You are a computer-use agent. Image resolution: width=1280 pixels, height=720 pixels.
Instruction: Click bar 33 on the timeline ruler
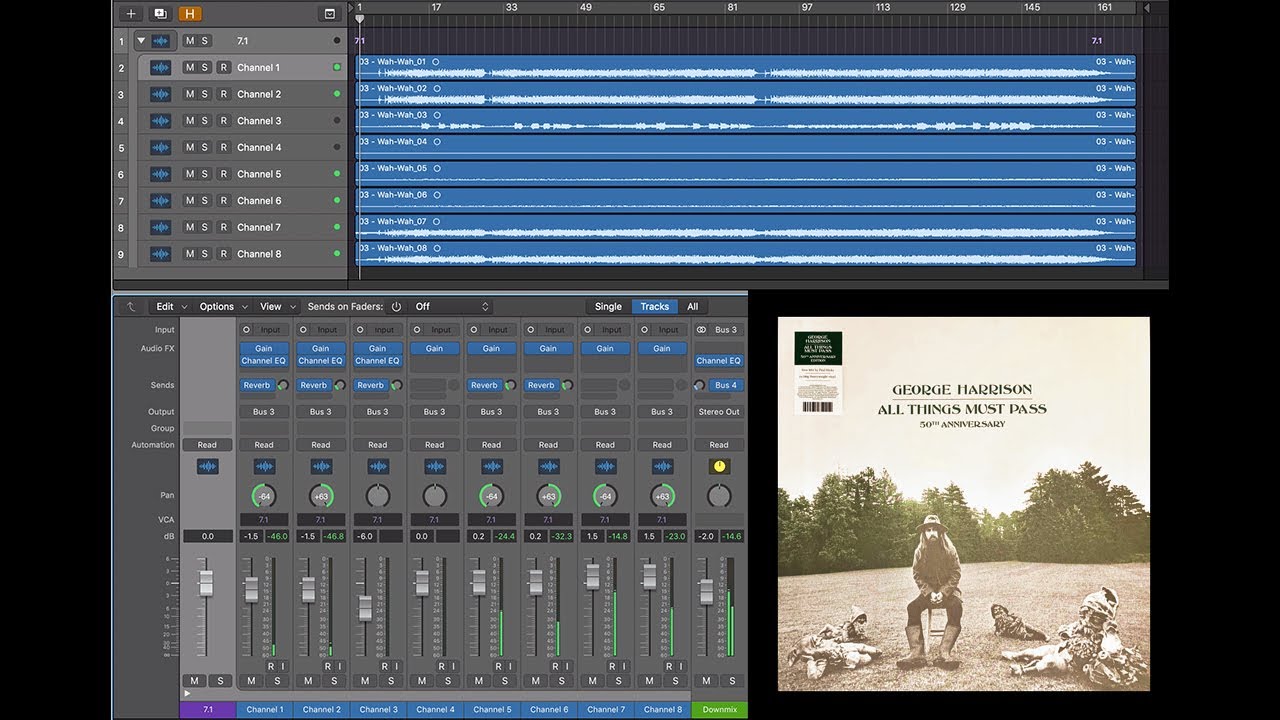point(511,7)
